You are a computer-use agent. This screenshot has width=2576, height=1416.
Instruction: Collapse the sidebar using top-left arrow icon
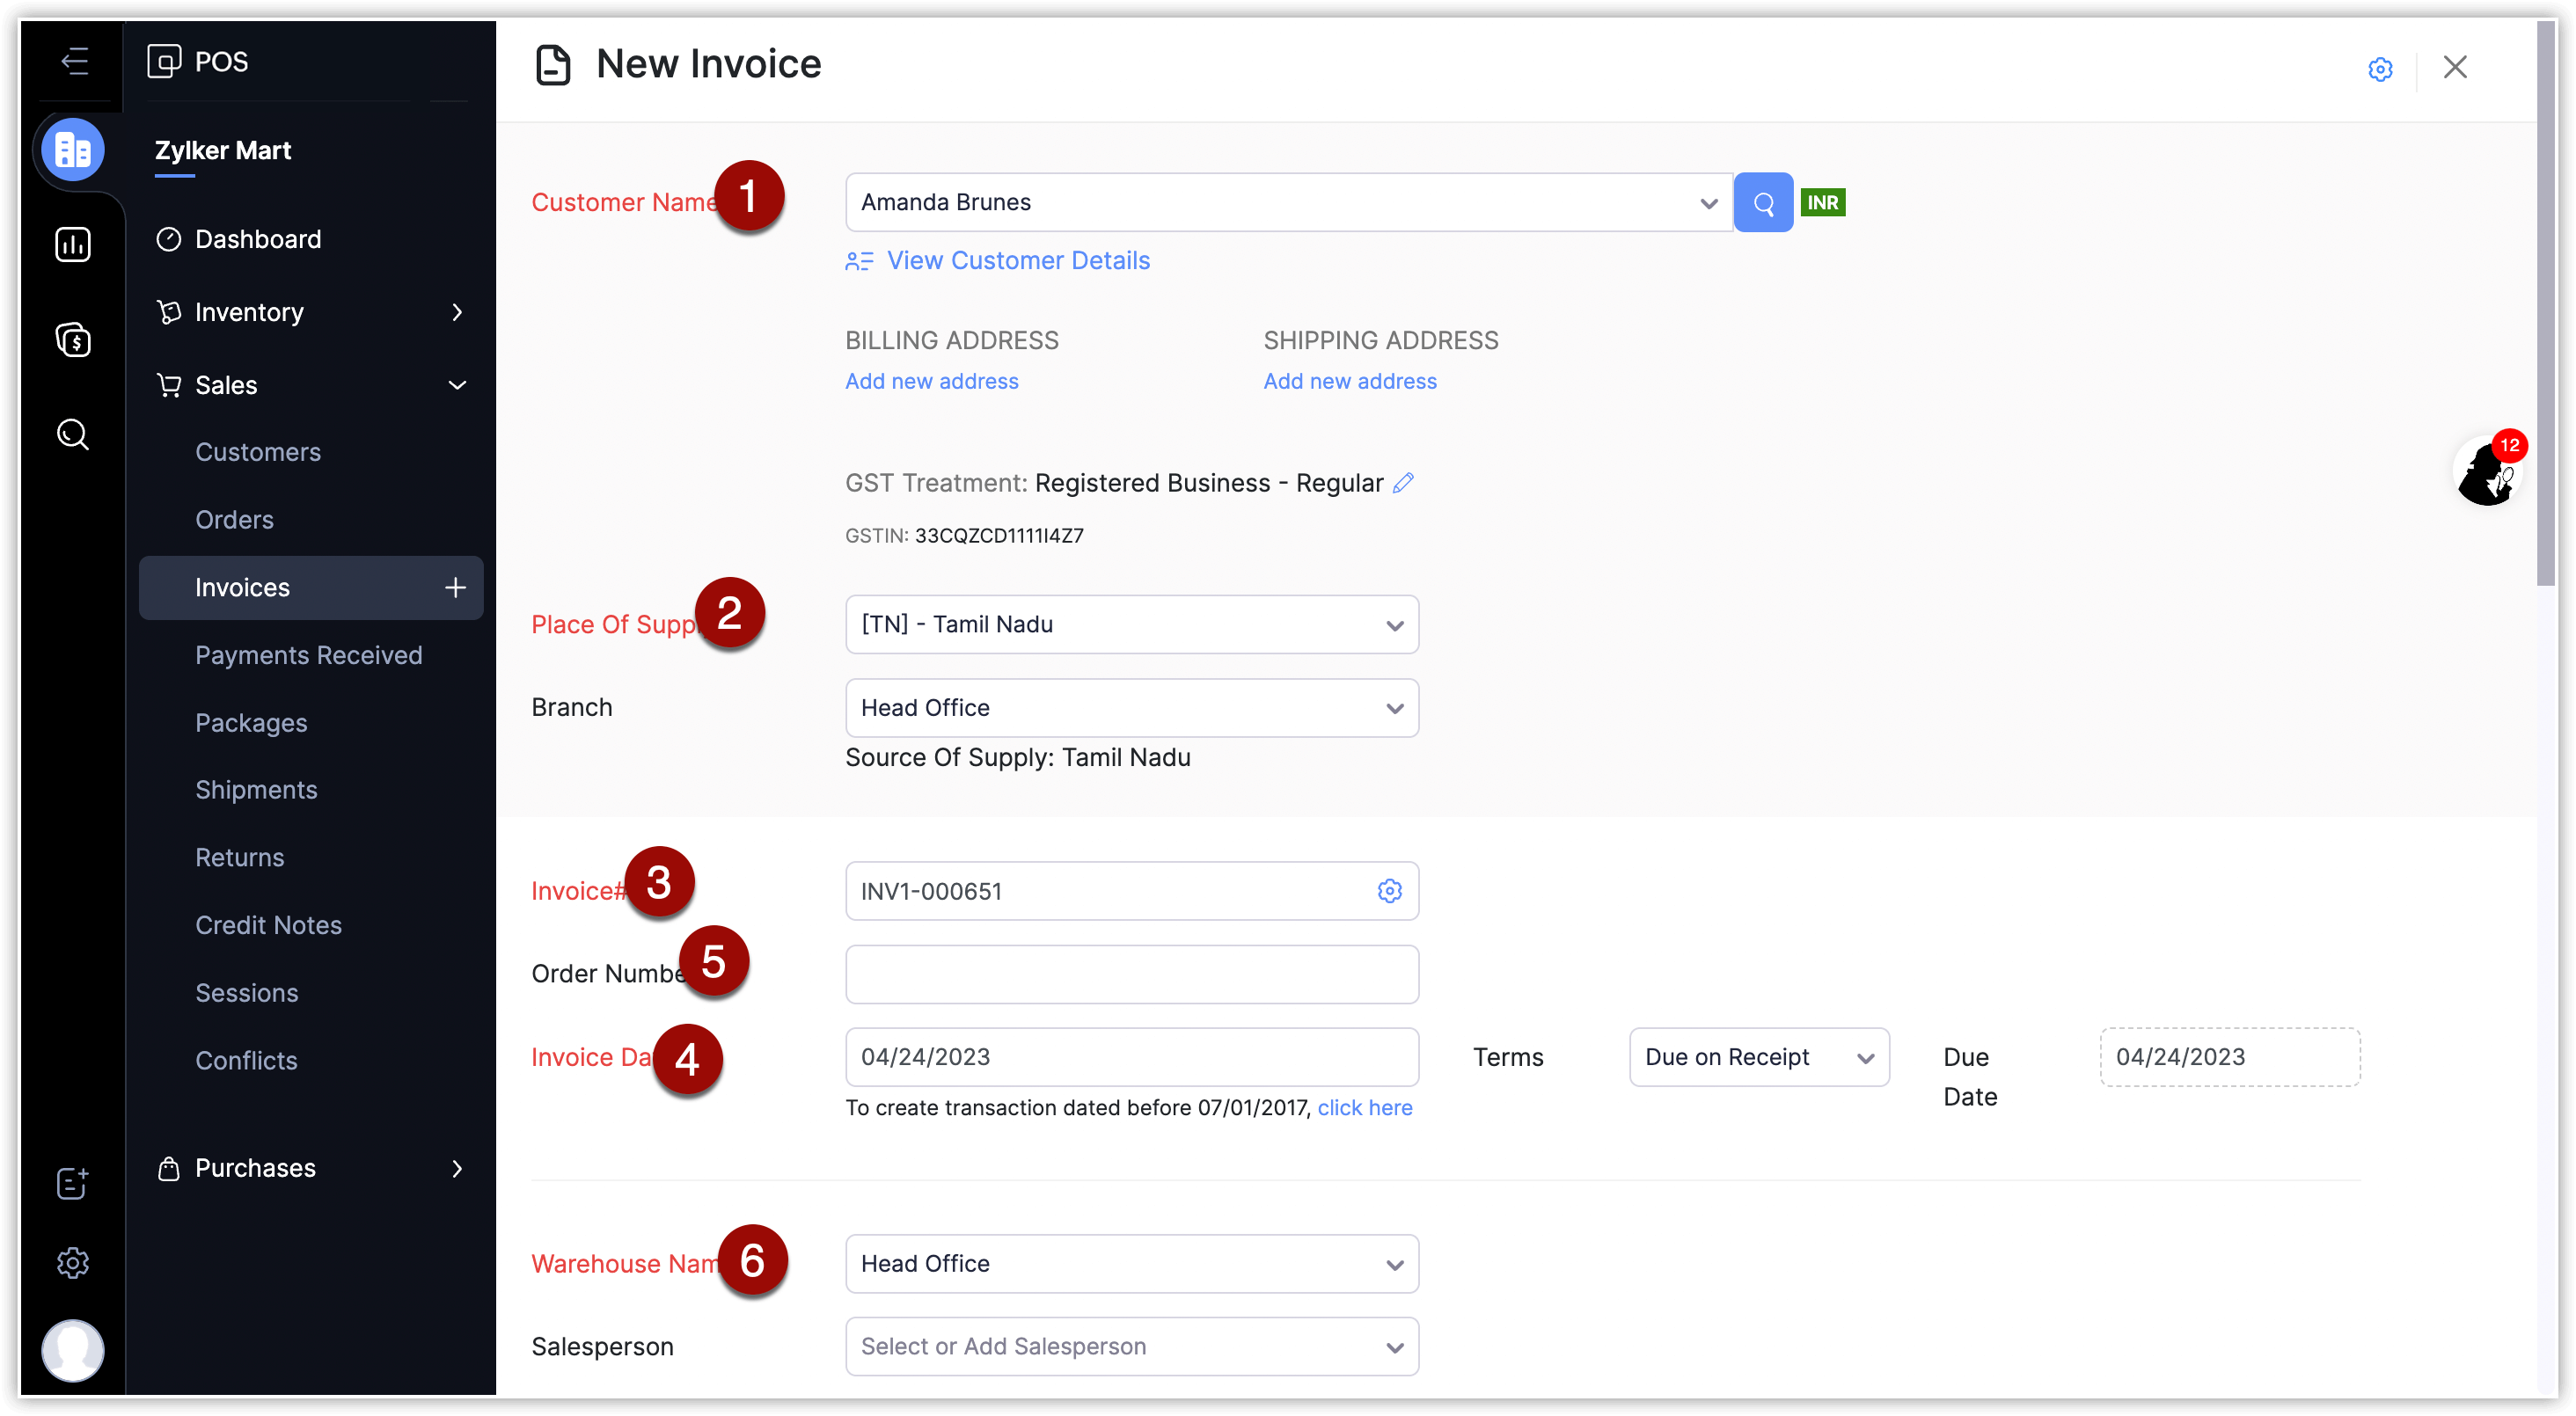coord(74,61)
